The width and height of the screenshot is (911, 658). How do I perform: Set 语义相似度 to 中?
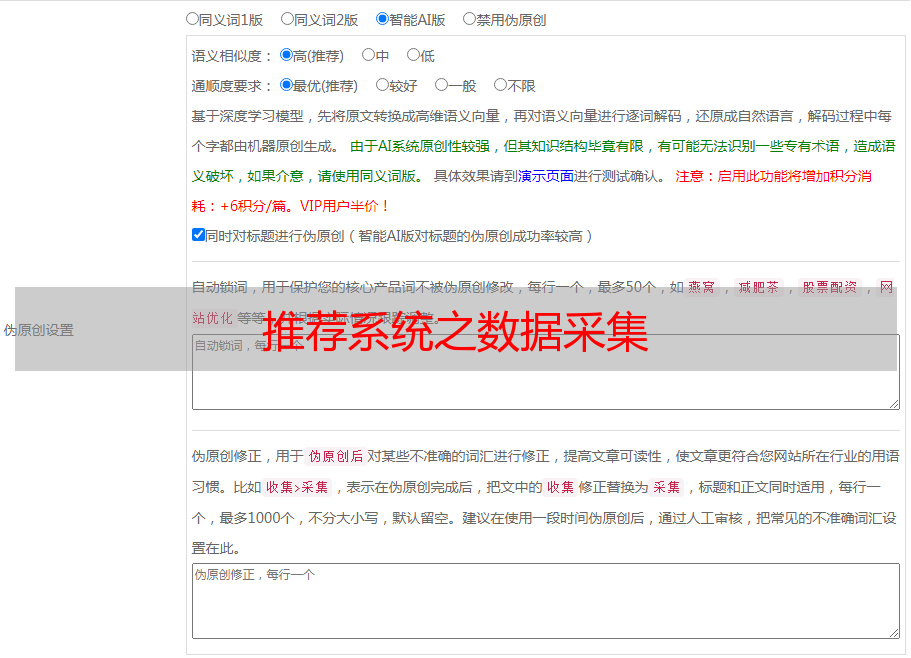click(x=369, y=56)
